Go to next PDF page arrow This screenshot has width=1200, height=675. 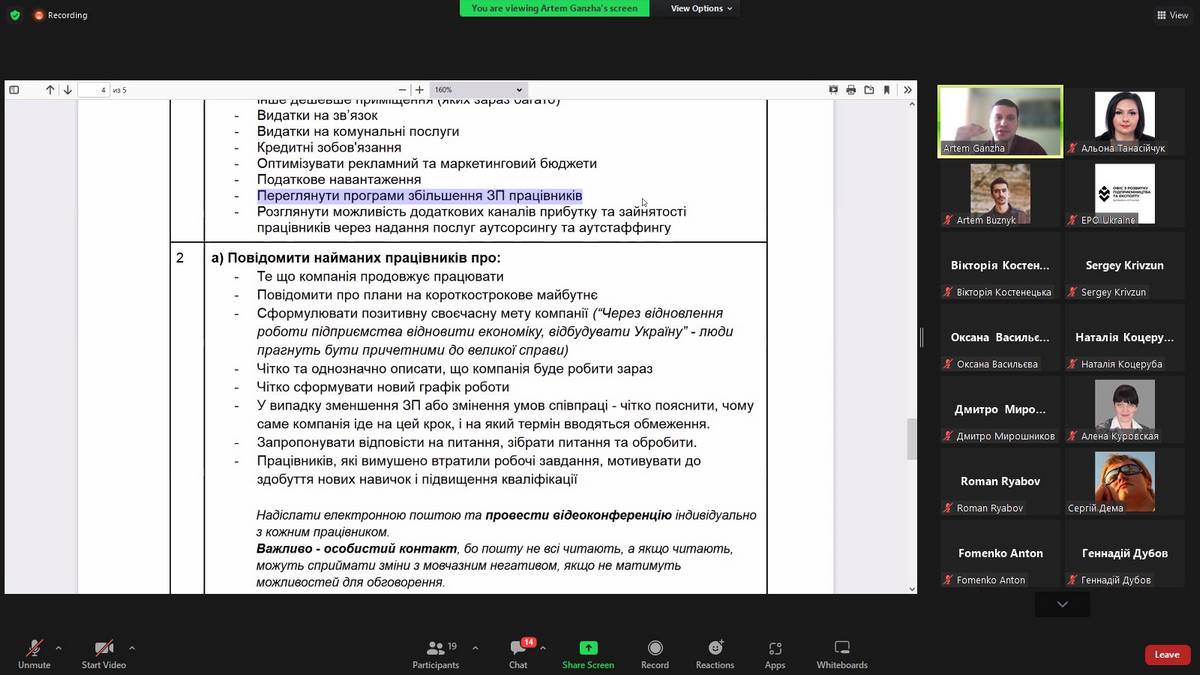point(67,90)
